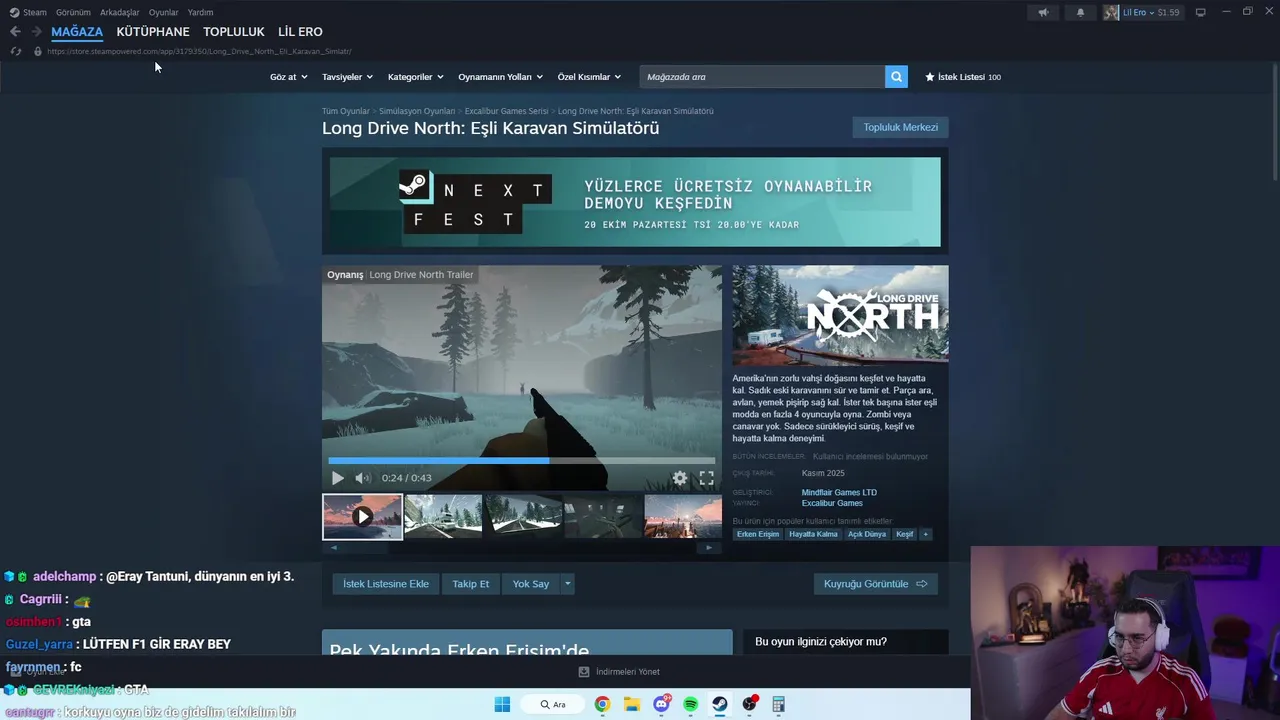The height and width of the screenshot is (720, 1280).
Task: Click the Açık Dünya tag
Action: (x=867, y=534)
